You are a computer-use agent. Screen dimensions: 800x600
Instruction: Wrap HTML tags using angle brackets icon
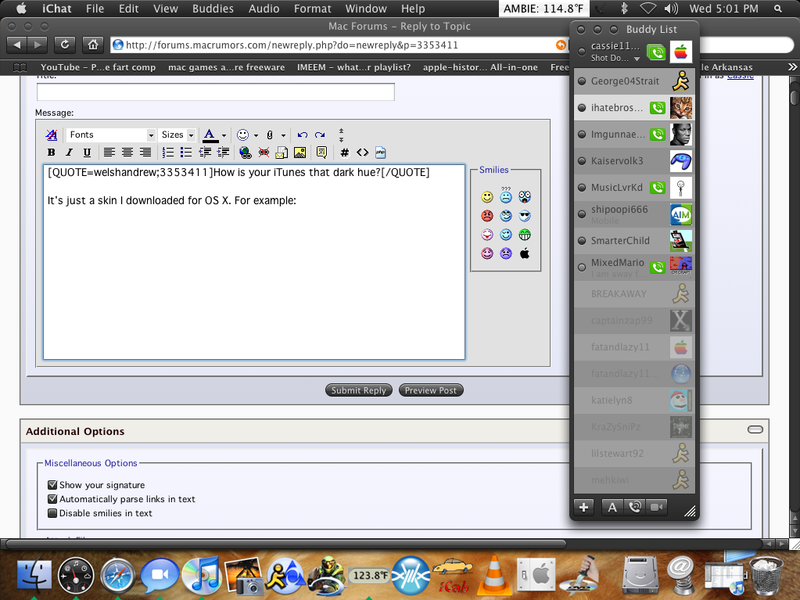[362, 152]
